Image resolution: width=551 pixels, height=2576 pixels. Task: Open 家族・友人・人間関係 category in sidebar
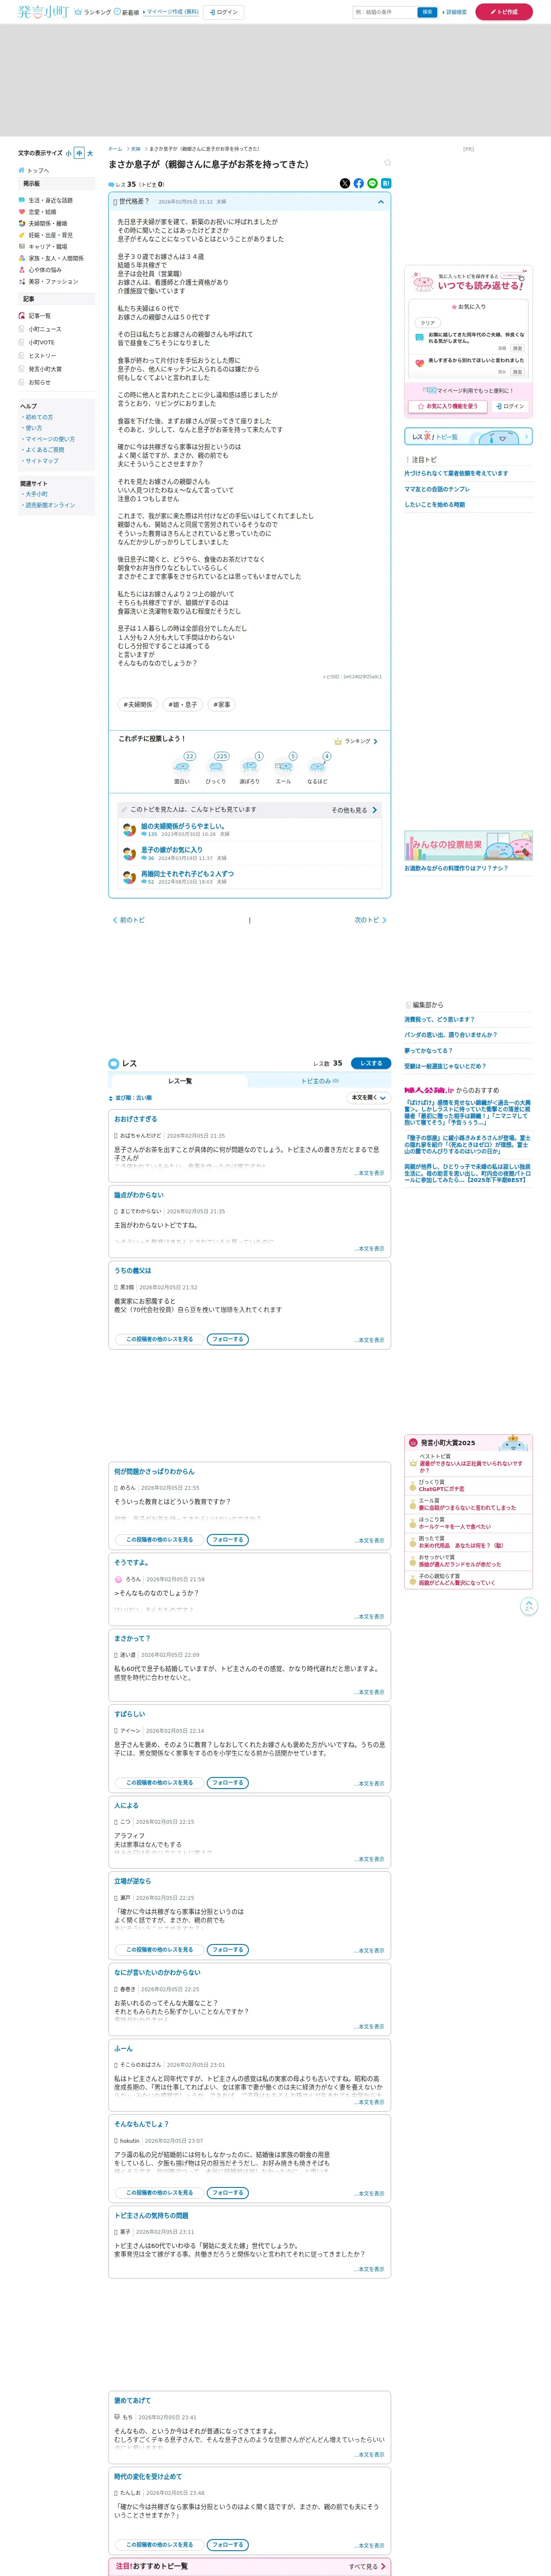coord(56,258)
